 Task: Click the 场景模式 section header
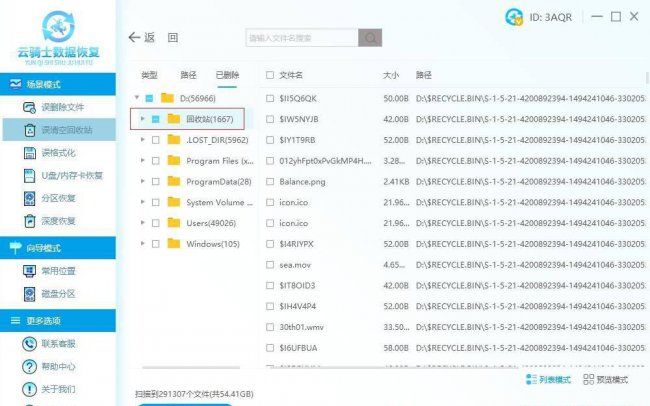tap(58, 84)
